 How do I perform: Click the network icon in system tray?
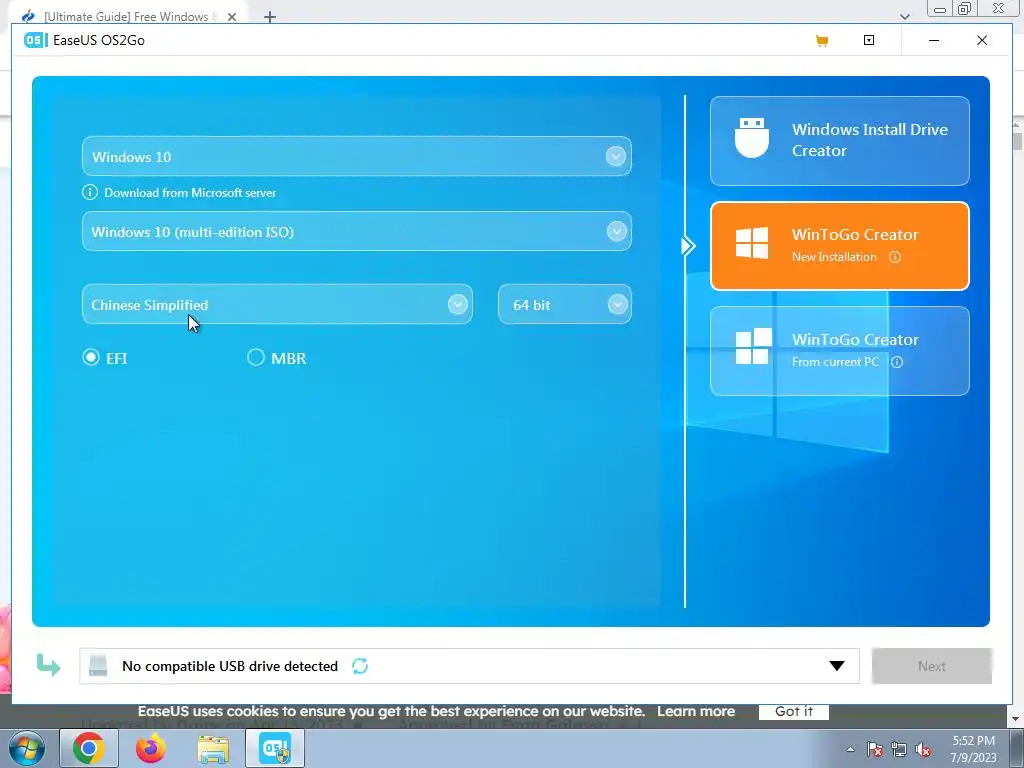[899, 750]
